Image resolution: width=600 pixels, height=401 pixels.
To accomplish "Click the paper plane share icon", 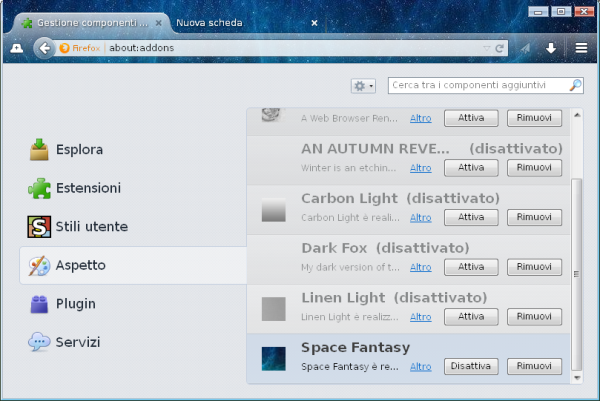I will point(525,48).
